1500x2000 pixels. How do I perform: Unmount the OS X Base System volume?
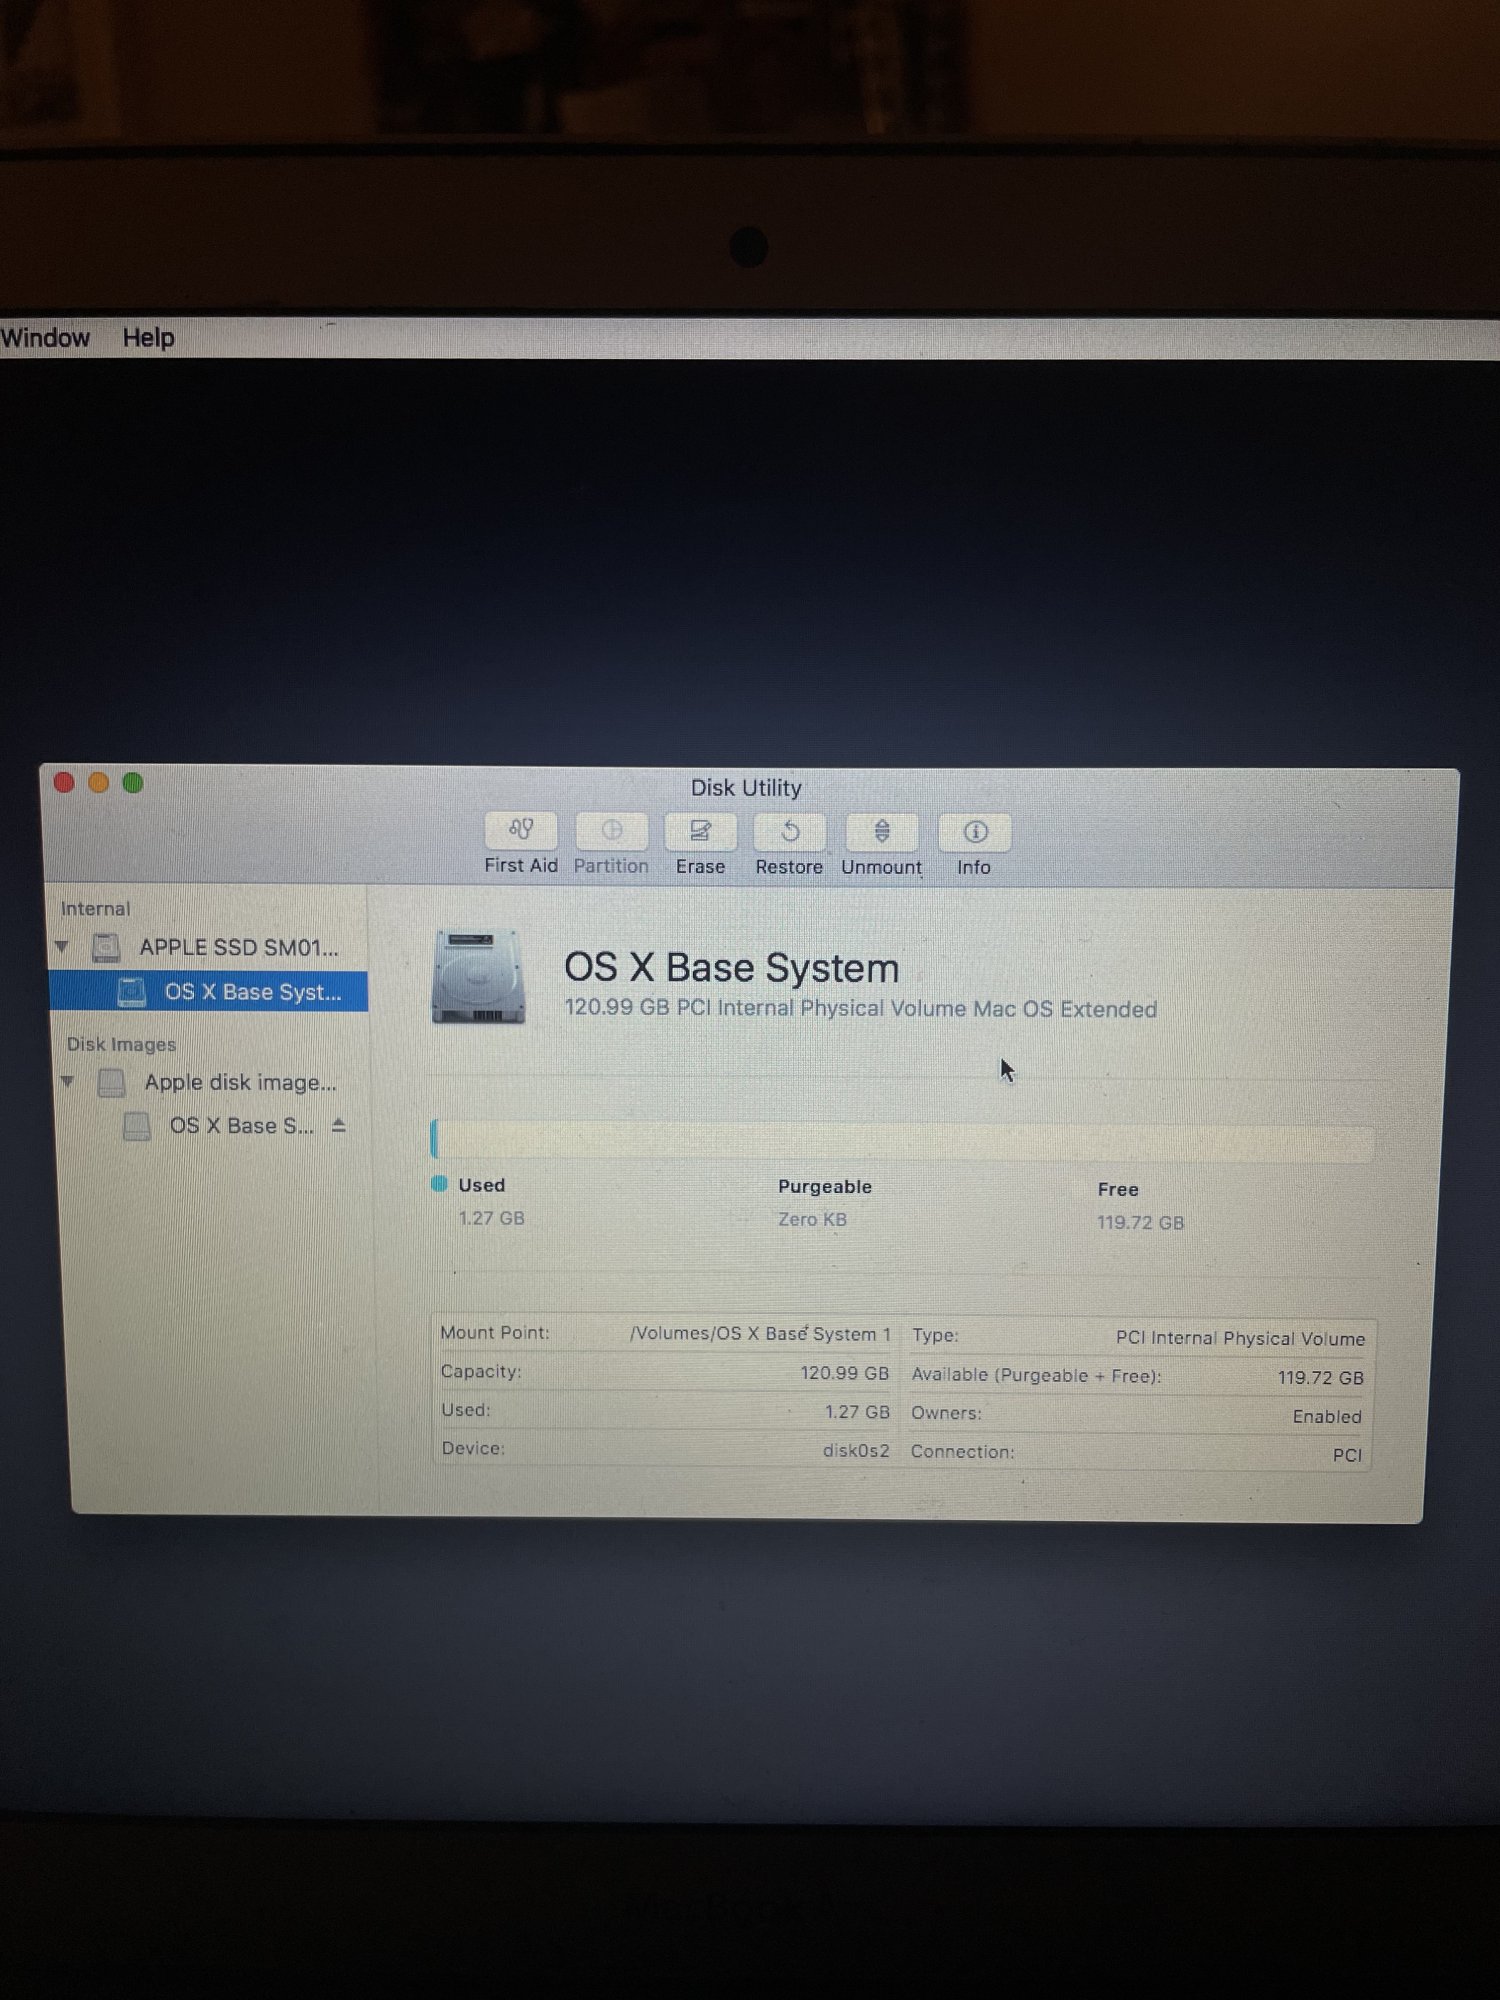pyautogui.click(x=881, y=832)
